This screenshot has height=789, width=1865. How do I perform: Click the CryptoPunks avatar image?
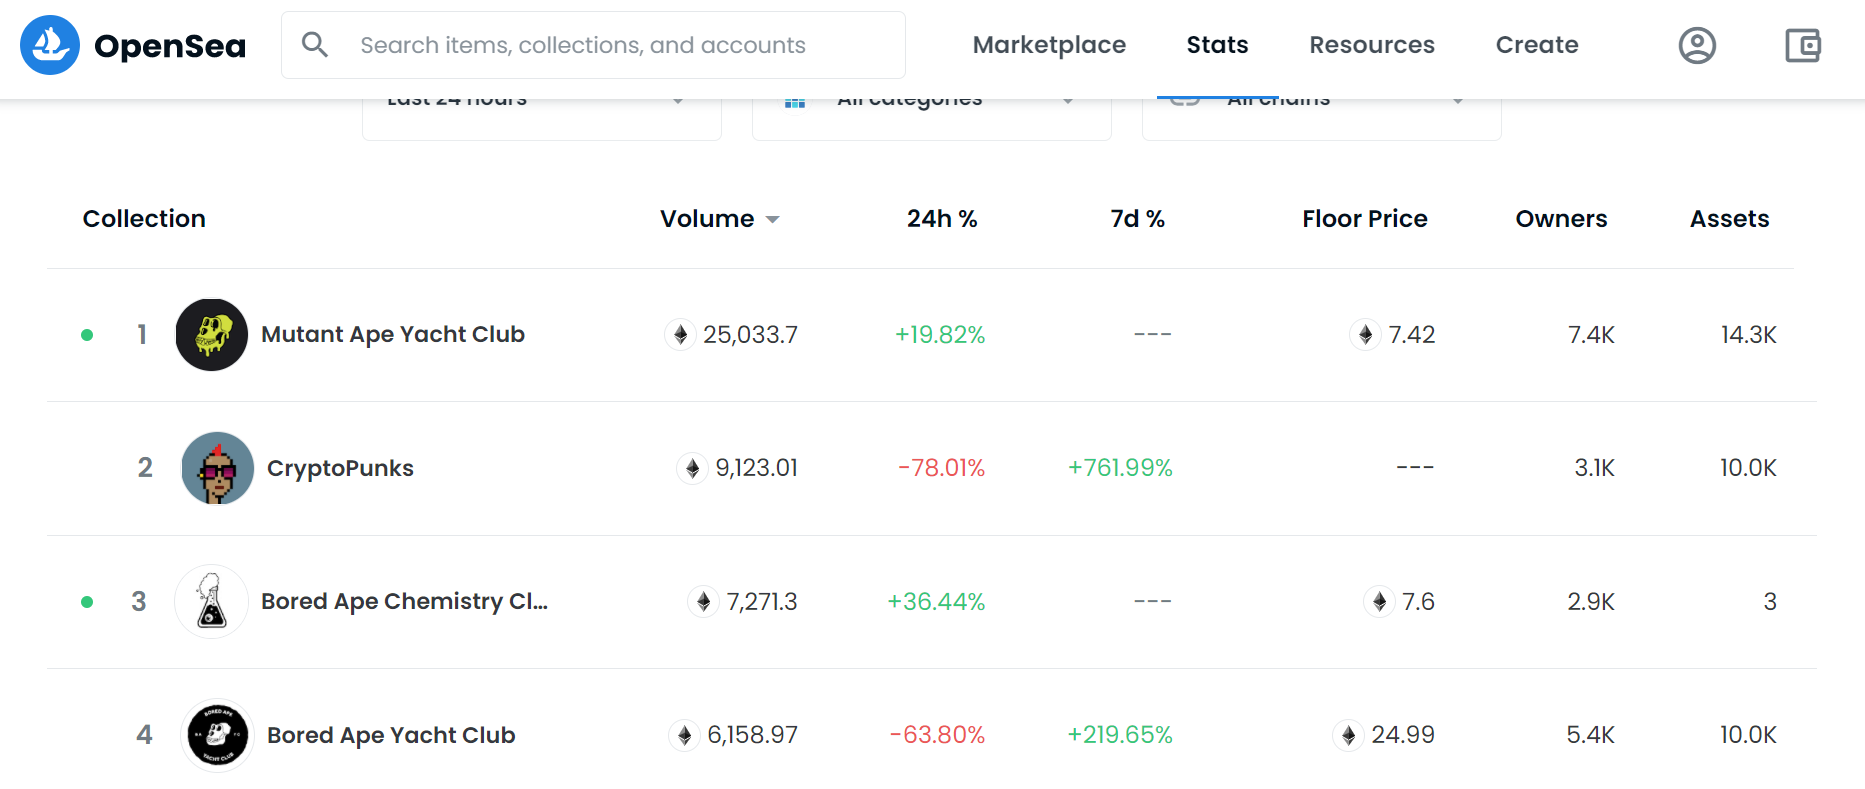pyautogui.click(x=218, y=468)
